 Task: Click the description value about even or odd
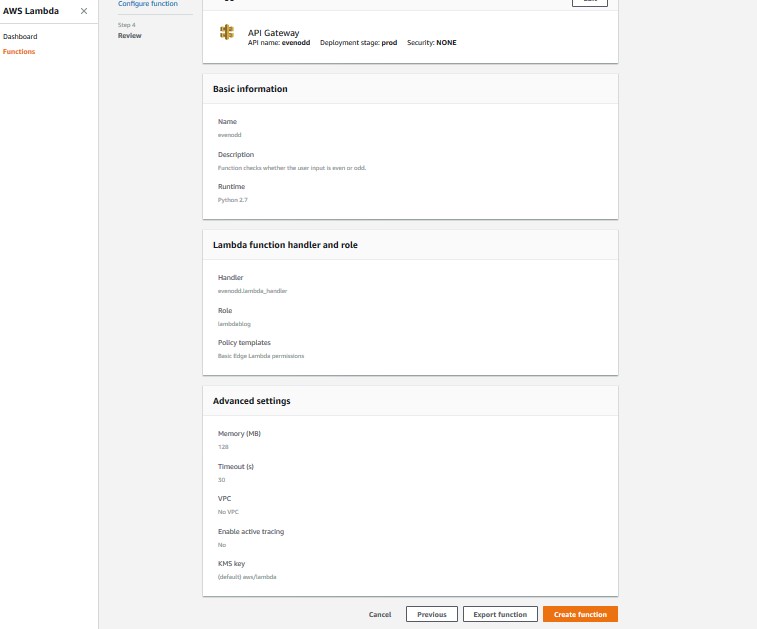[x=292, y=168]
